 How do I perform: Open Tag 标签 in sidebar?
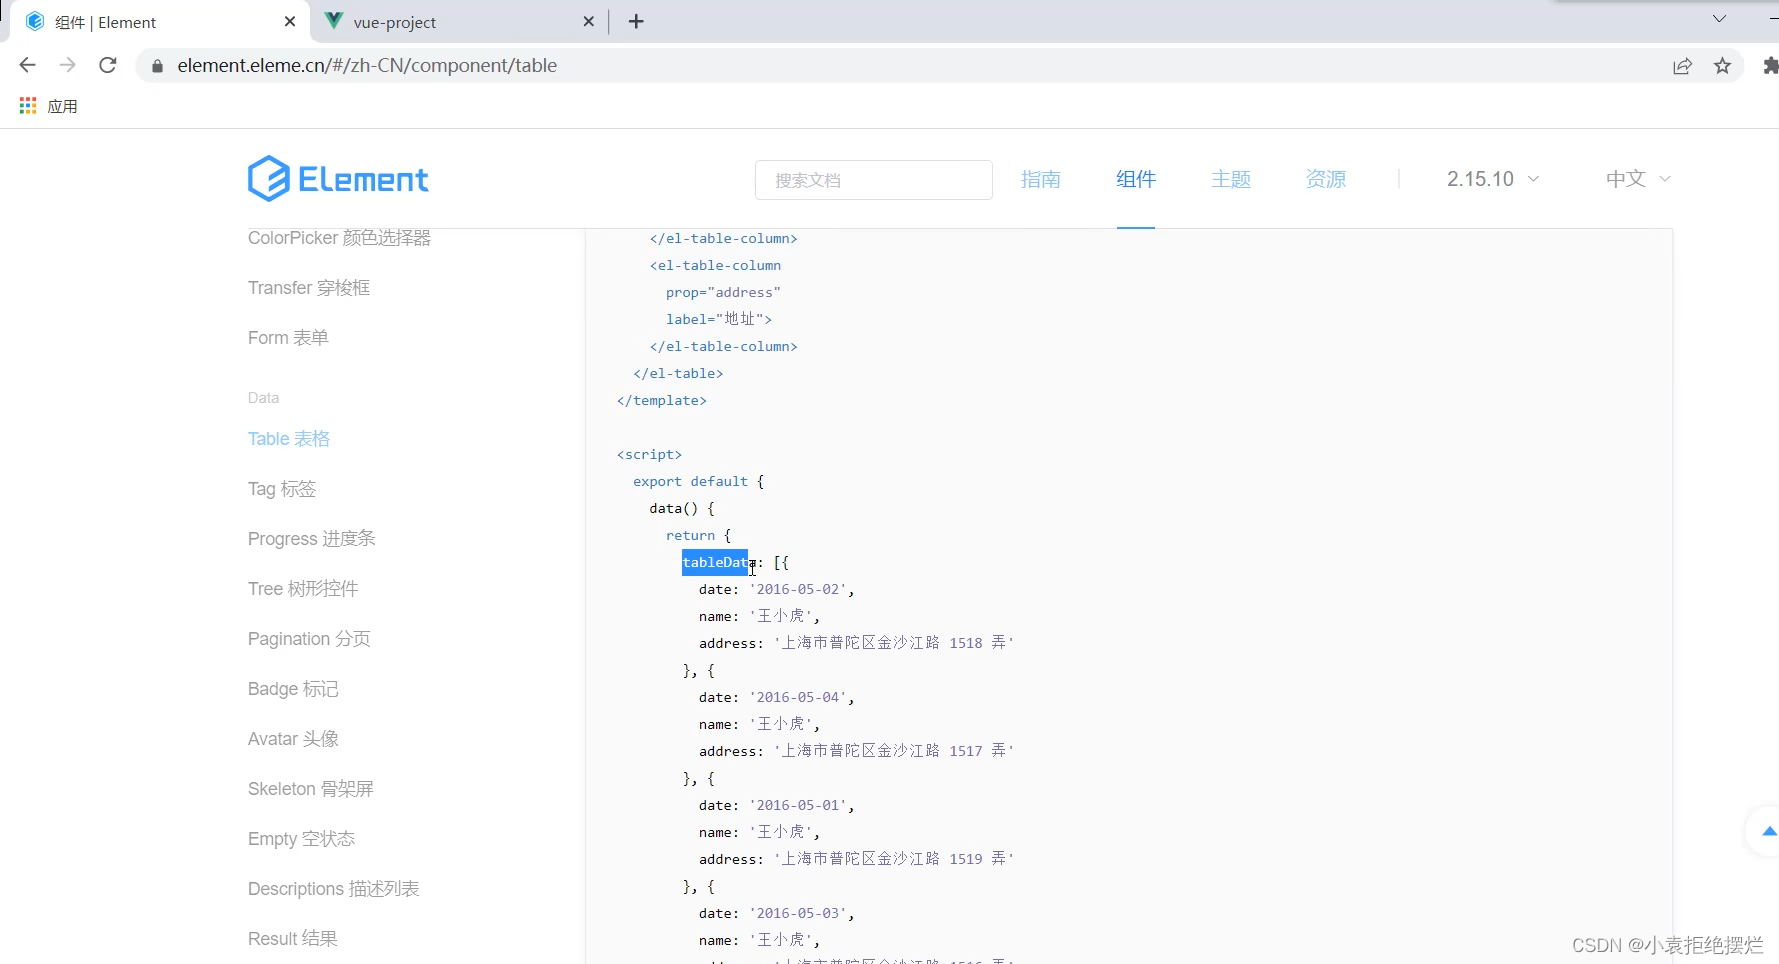282,489
